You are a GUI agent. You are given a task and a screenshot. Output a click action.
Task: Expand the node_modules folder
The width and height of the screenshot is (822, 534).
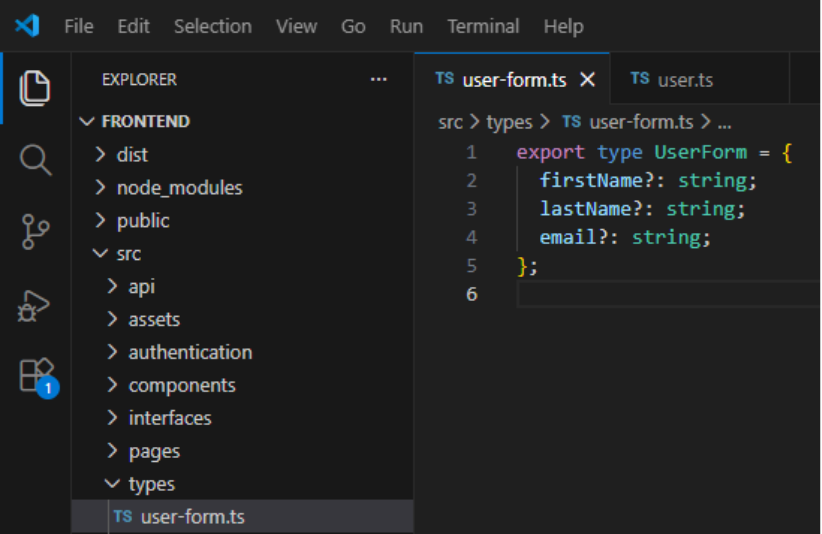pos(179,187)
